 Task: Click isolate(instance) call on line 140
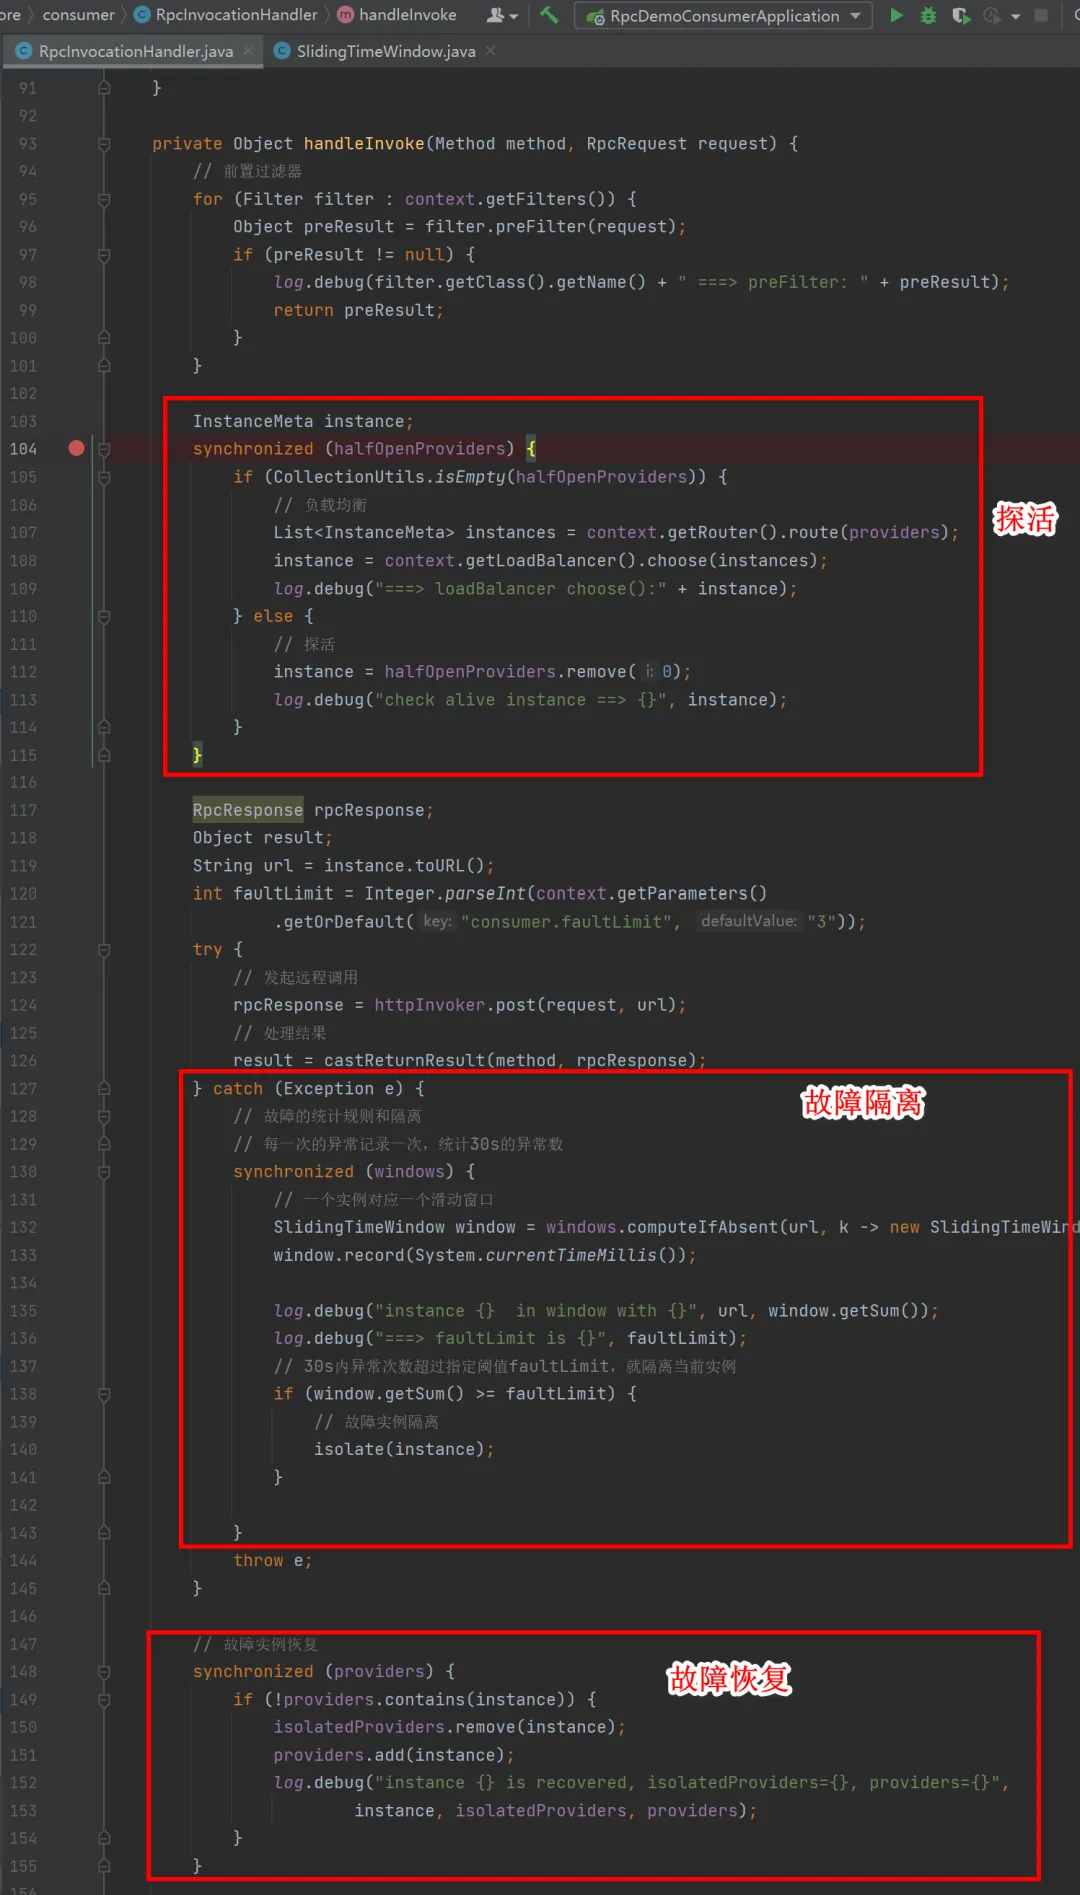(400, 1449)
